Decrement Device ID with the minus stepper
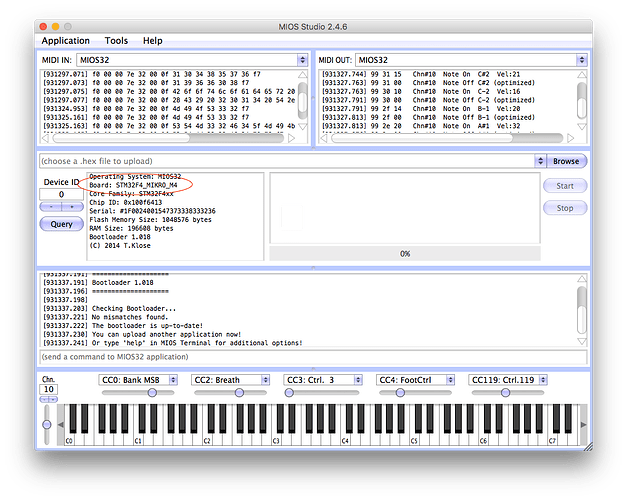This screenshot has height=500, width=627. tap(52, 207)
